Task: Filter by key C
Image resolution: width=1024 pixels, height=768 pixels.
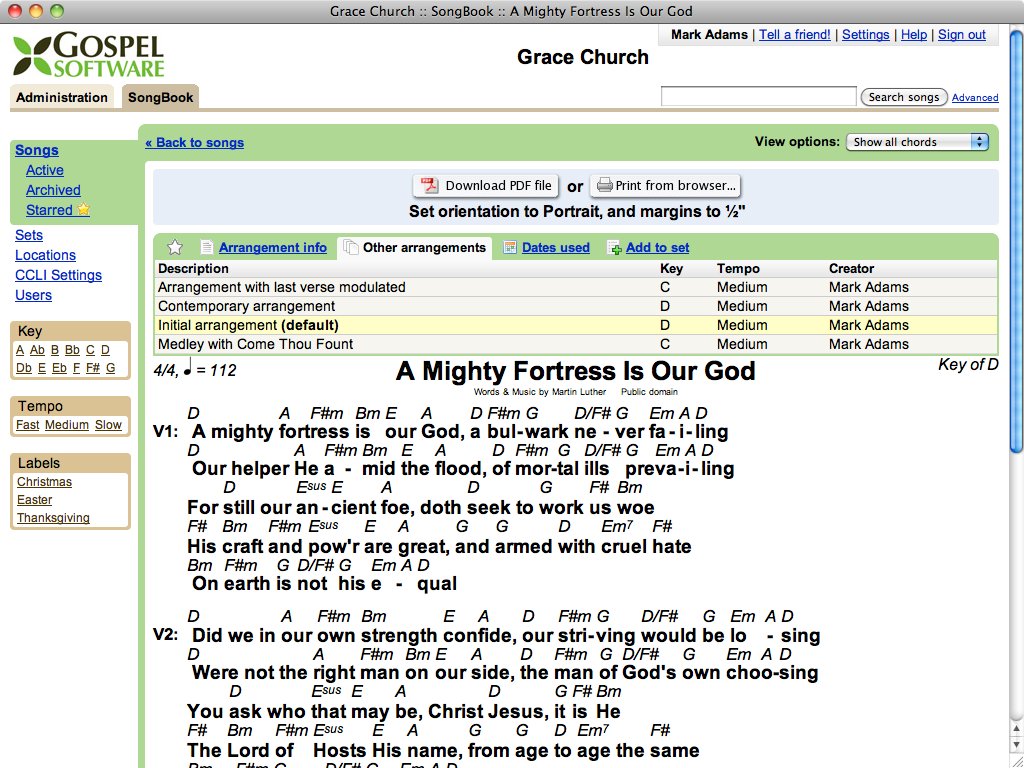Action: (90, 350)
